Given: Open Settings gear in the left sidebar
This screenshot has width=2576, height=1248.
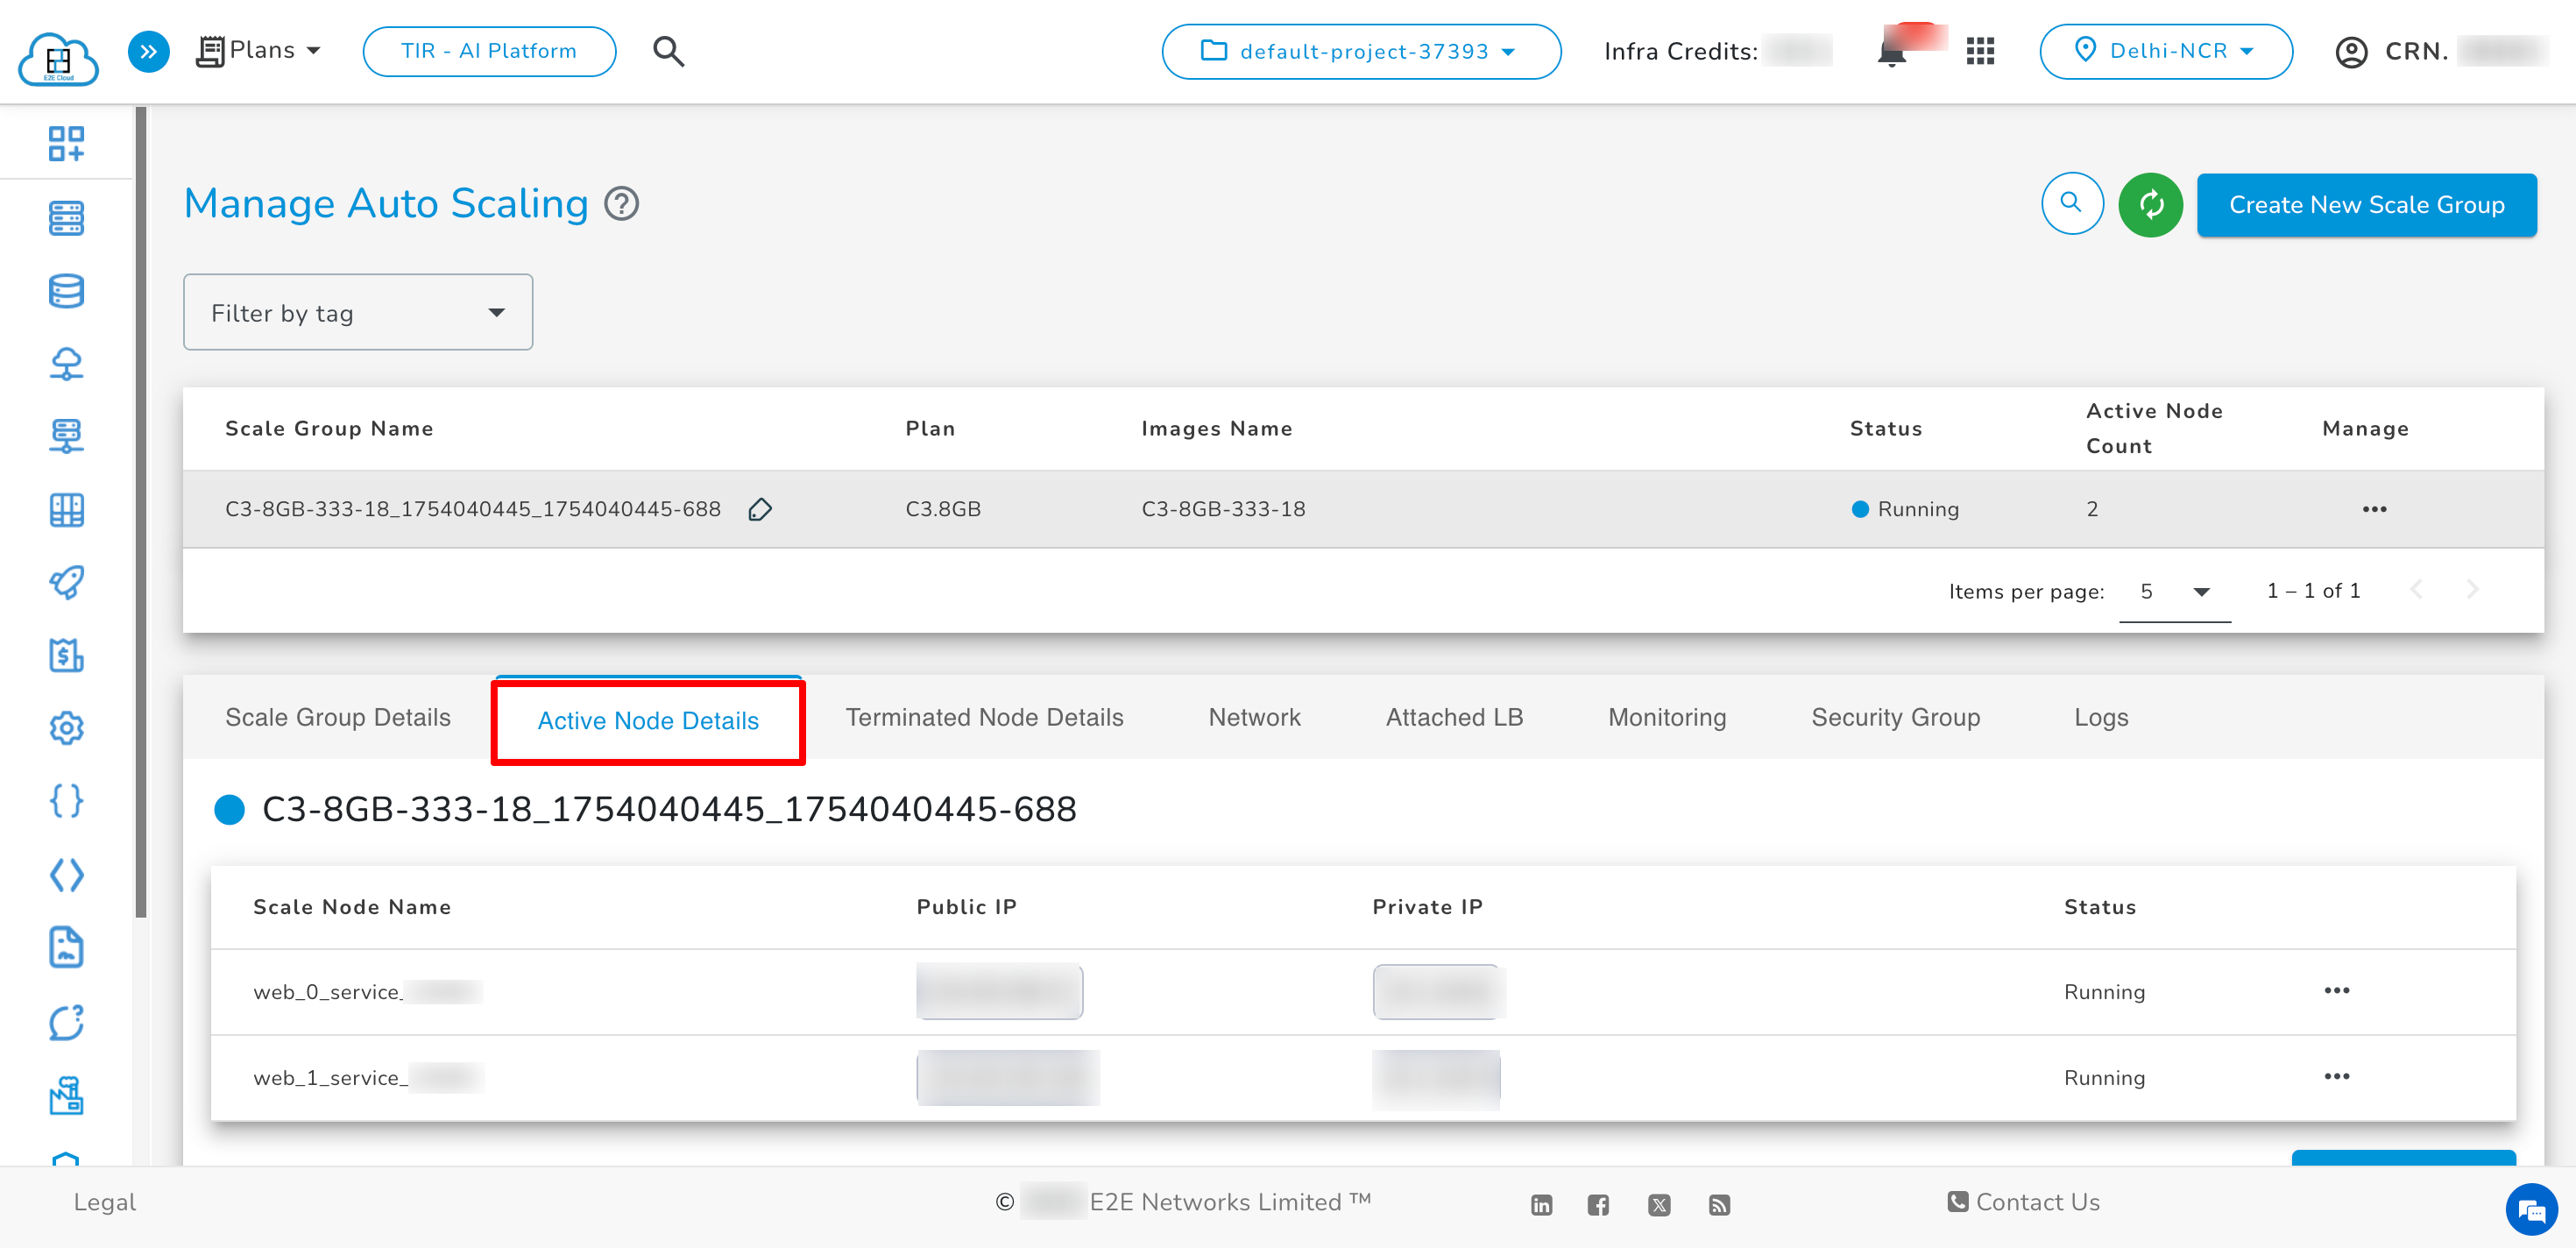Looking at the screenshot, I should (66, 728).
